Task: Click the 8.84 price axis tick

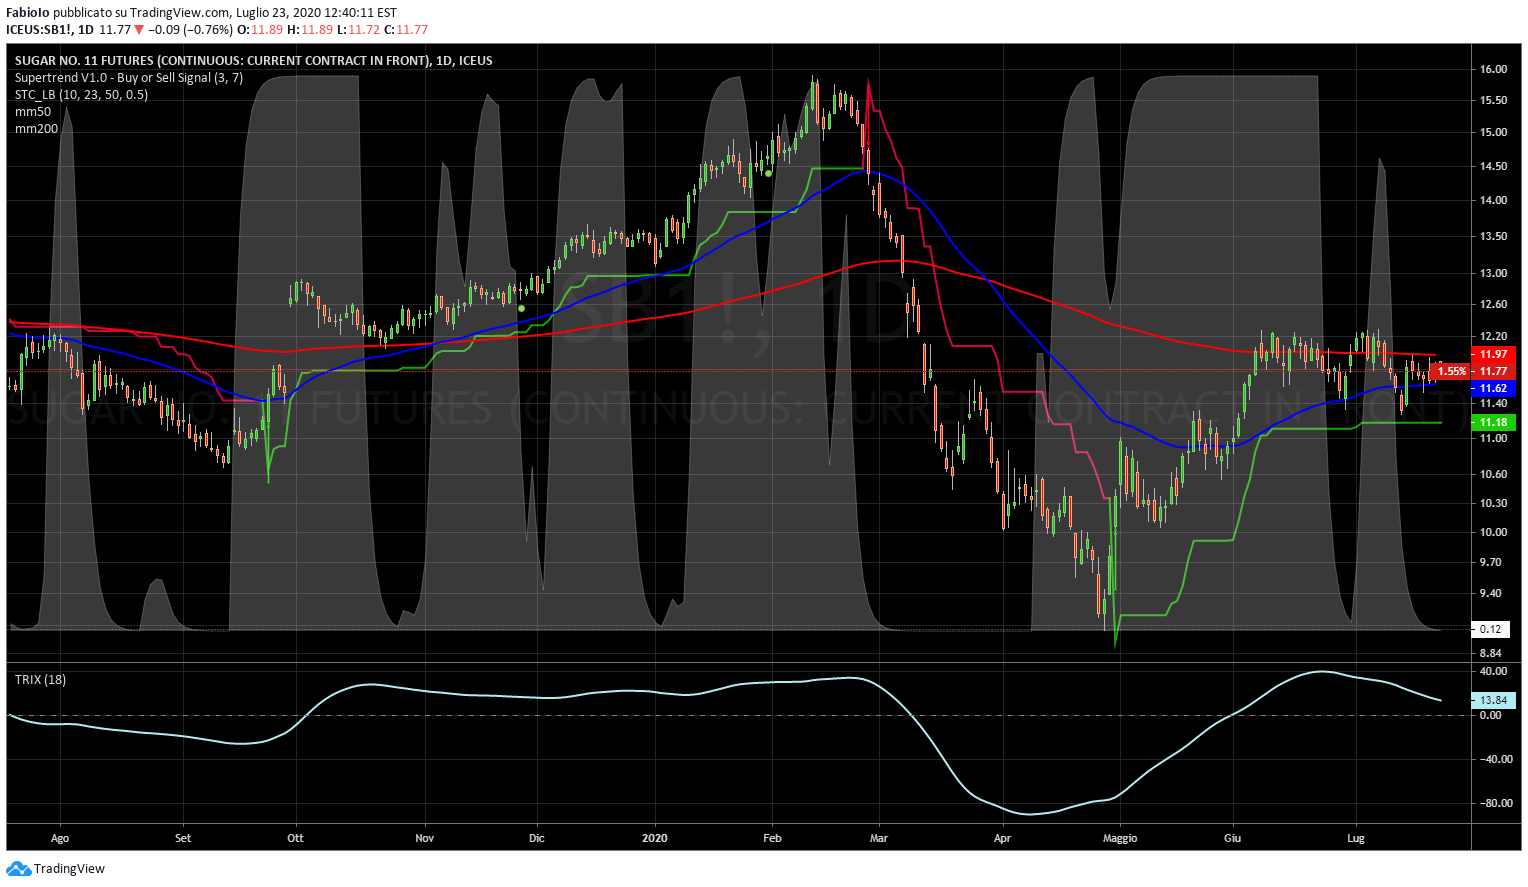Action: 1491,653
